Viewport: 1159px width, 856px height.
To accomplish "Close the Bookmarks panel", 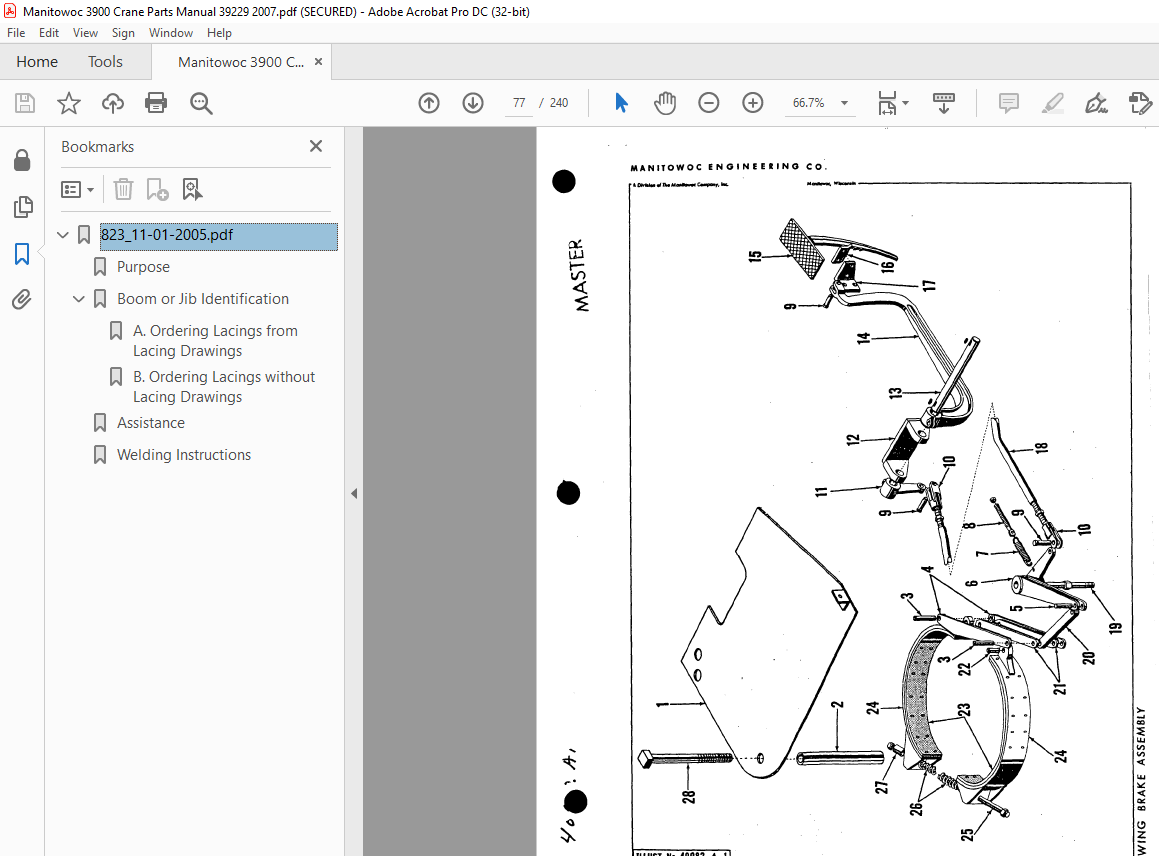I will [316, 146].
